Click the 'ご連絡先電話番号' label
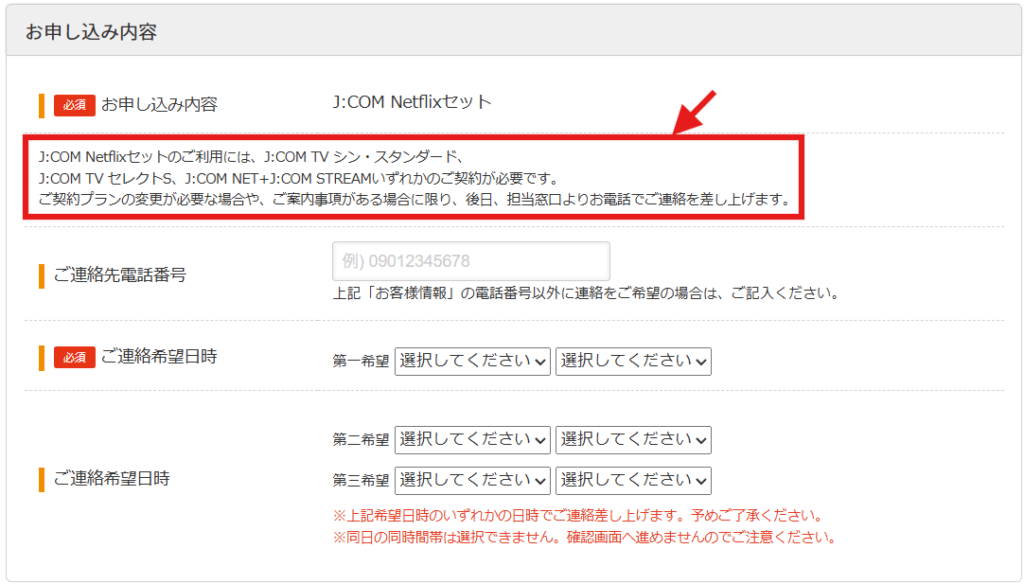The height and width of the screenshot is (584, 1024). point(120,275)
